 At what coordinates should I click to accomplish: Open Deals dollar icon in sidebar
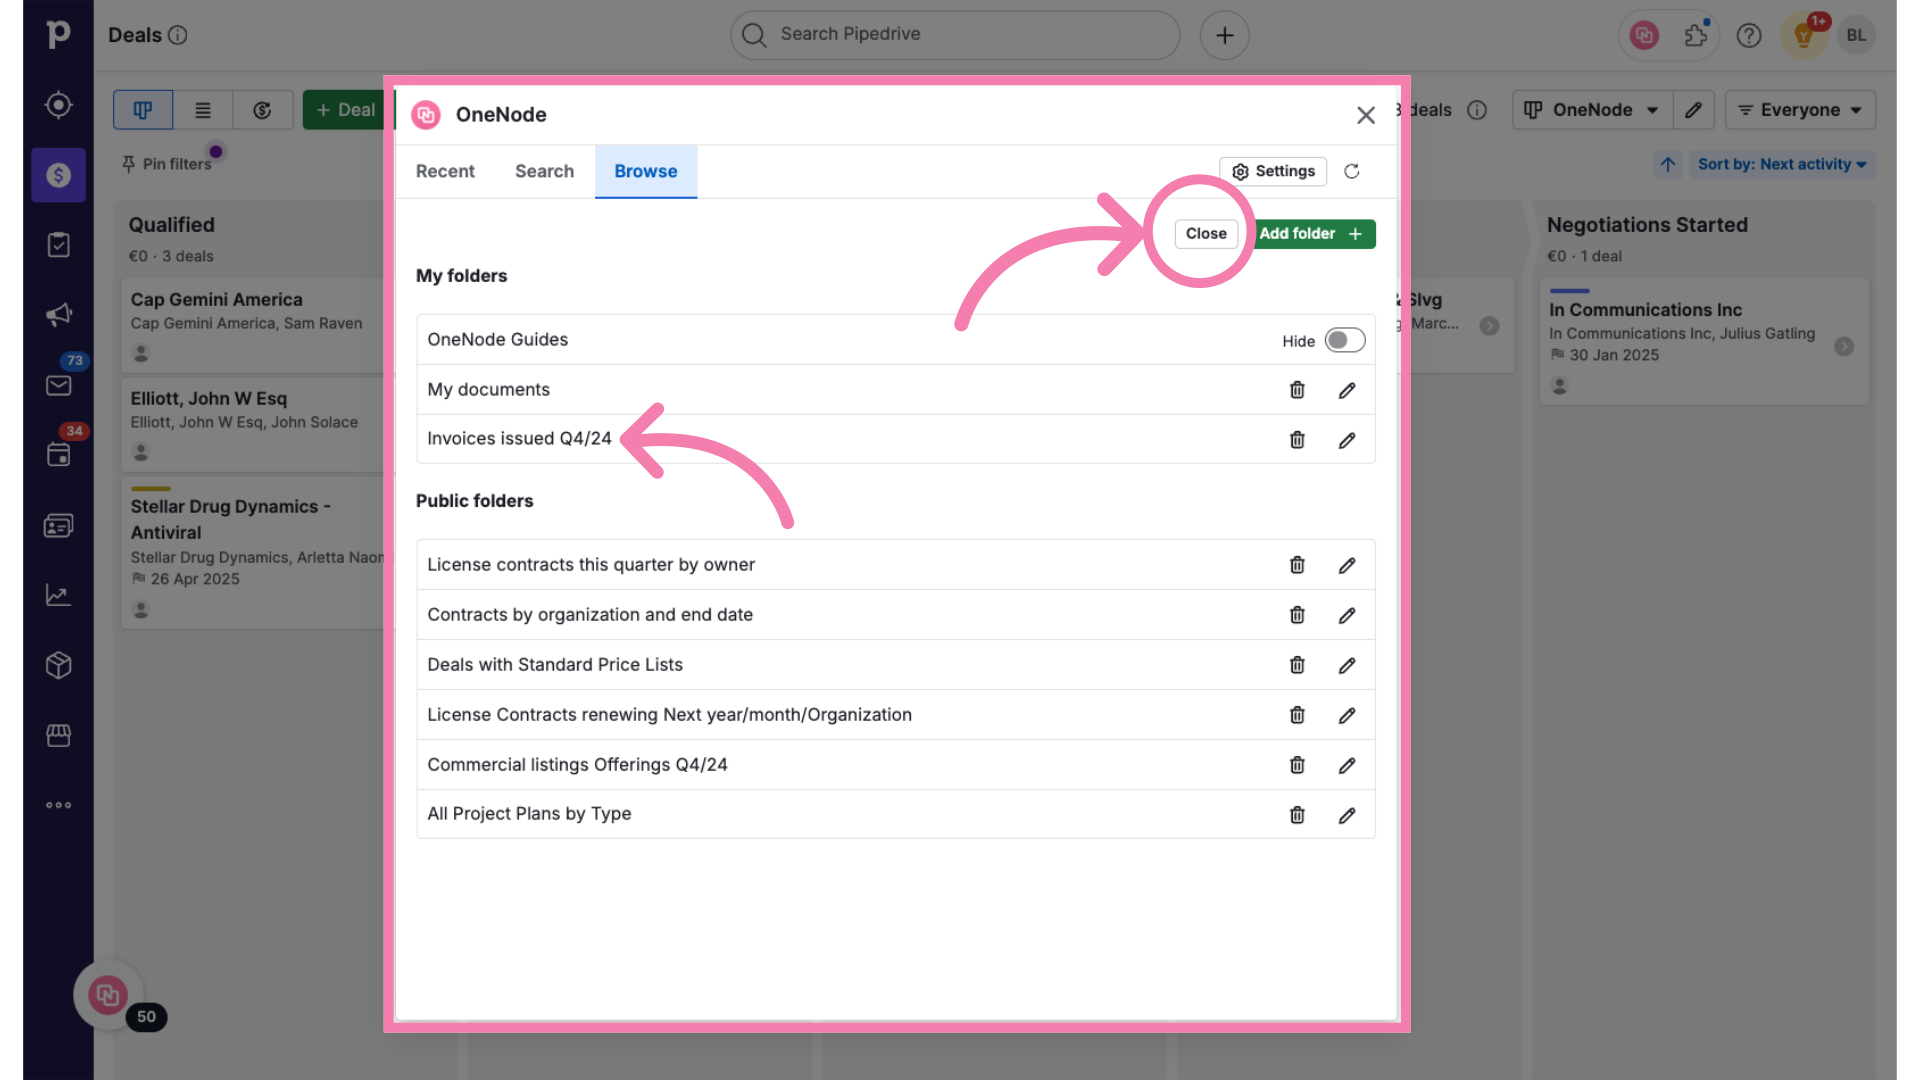coord(58,175)
